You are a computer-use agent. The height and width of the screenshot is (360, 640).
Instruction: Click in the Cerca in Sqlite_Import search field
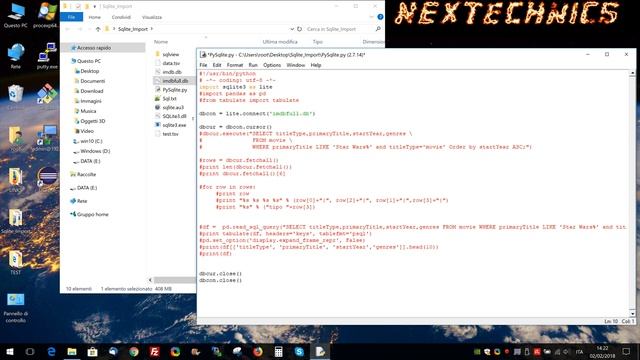click(x=339, y=29)
